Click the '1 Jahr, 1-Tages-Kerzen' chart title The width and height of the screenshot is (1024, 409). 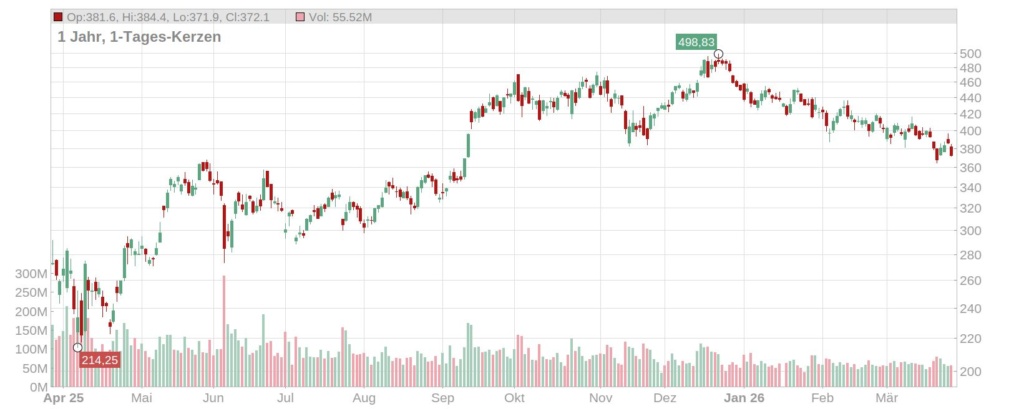pyautogui.click(x=139, y=37)
